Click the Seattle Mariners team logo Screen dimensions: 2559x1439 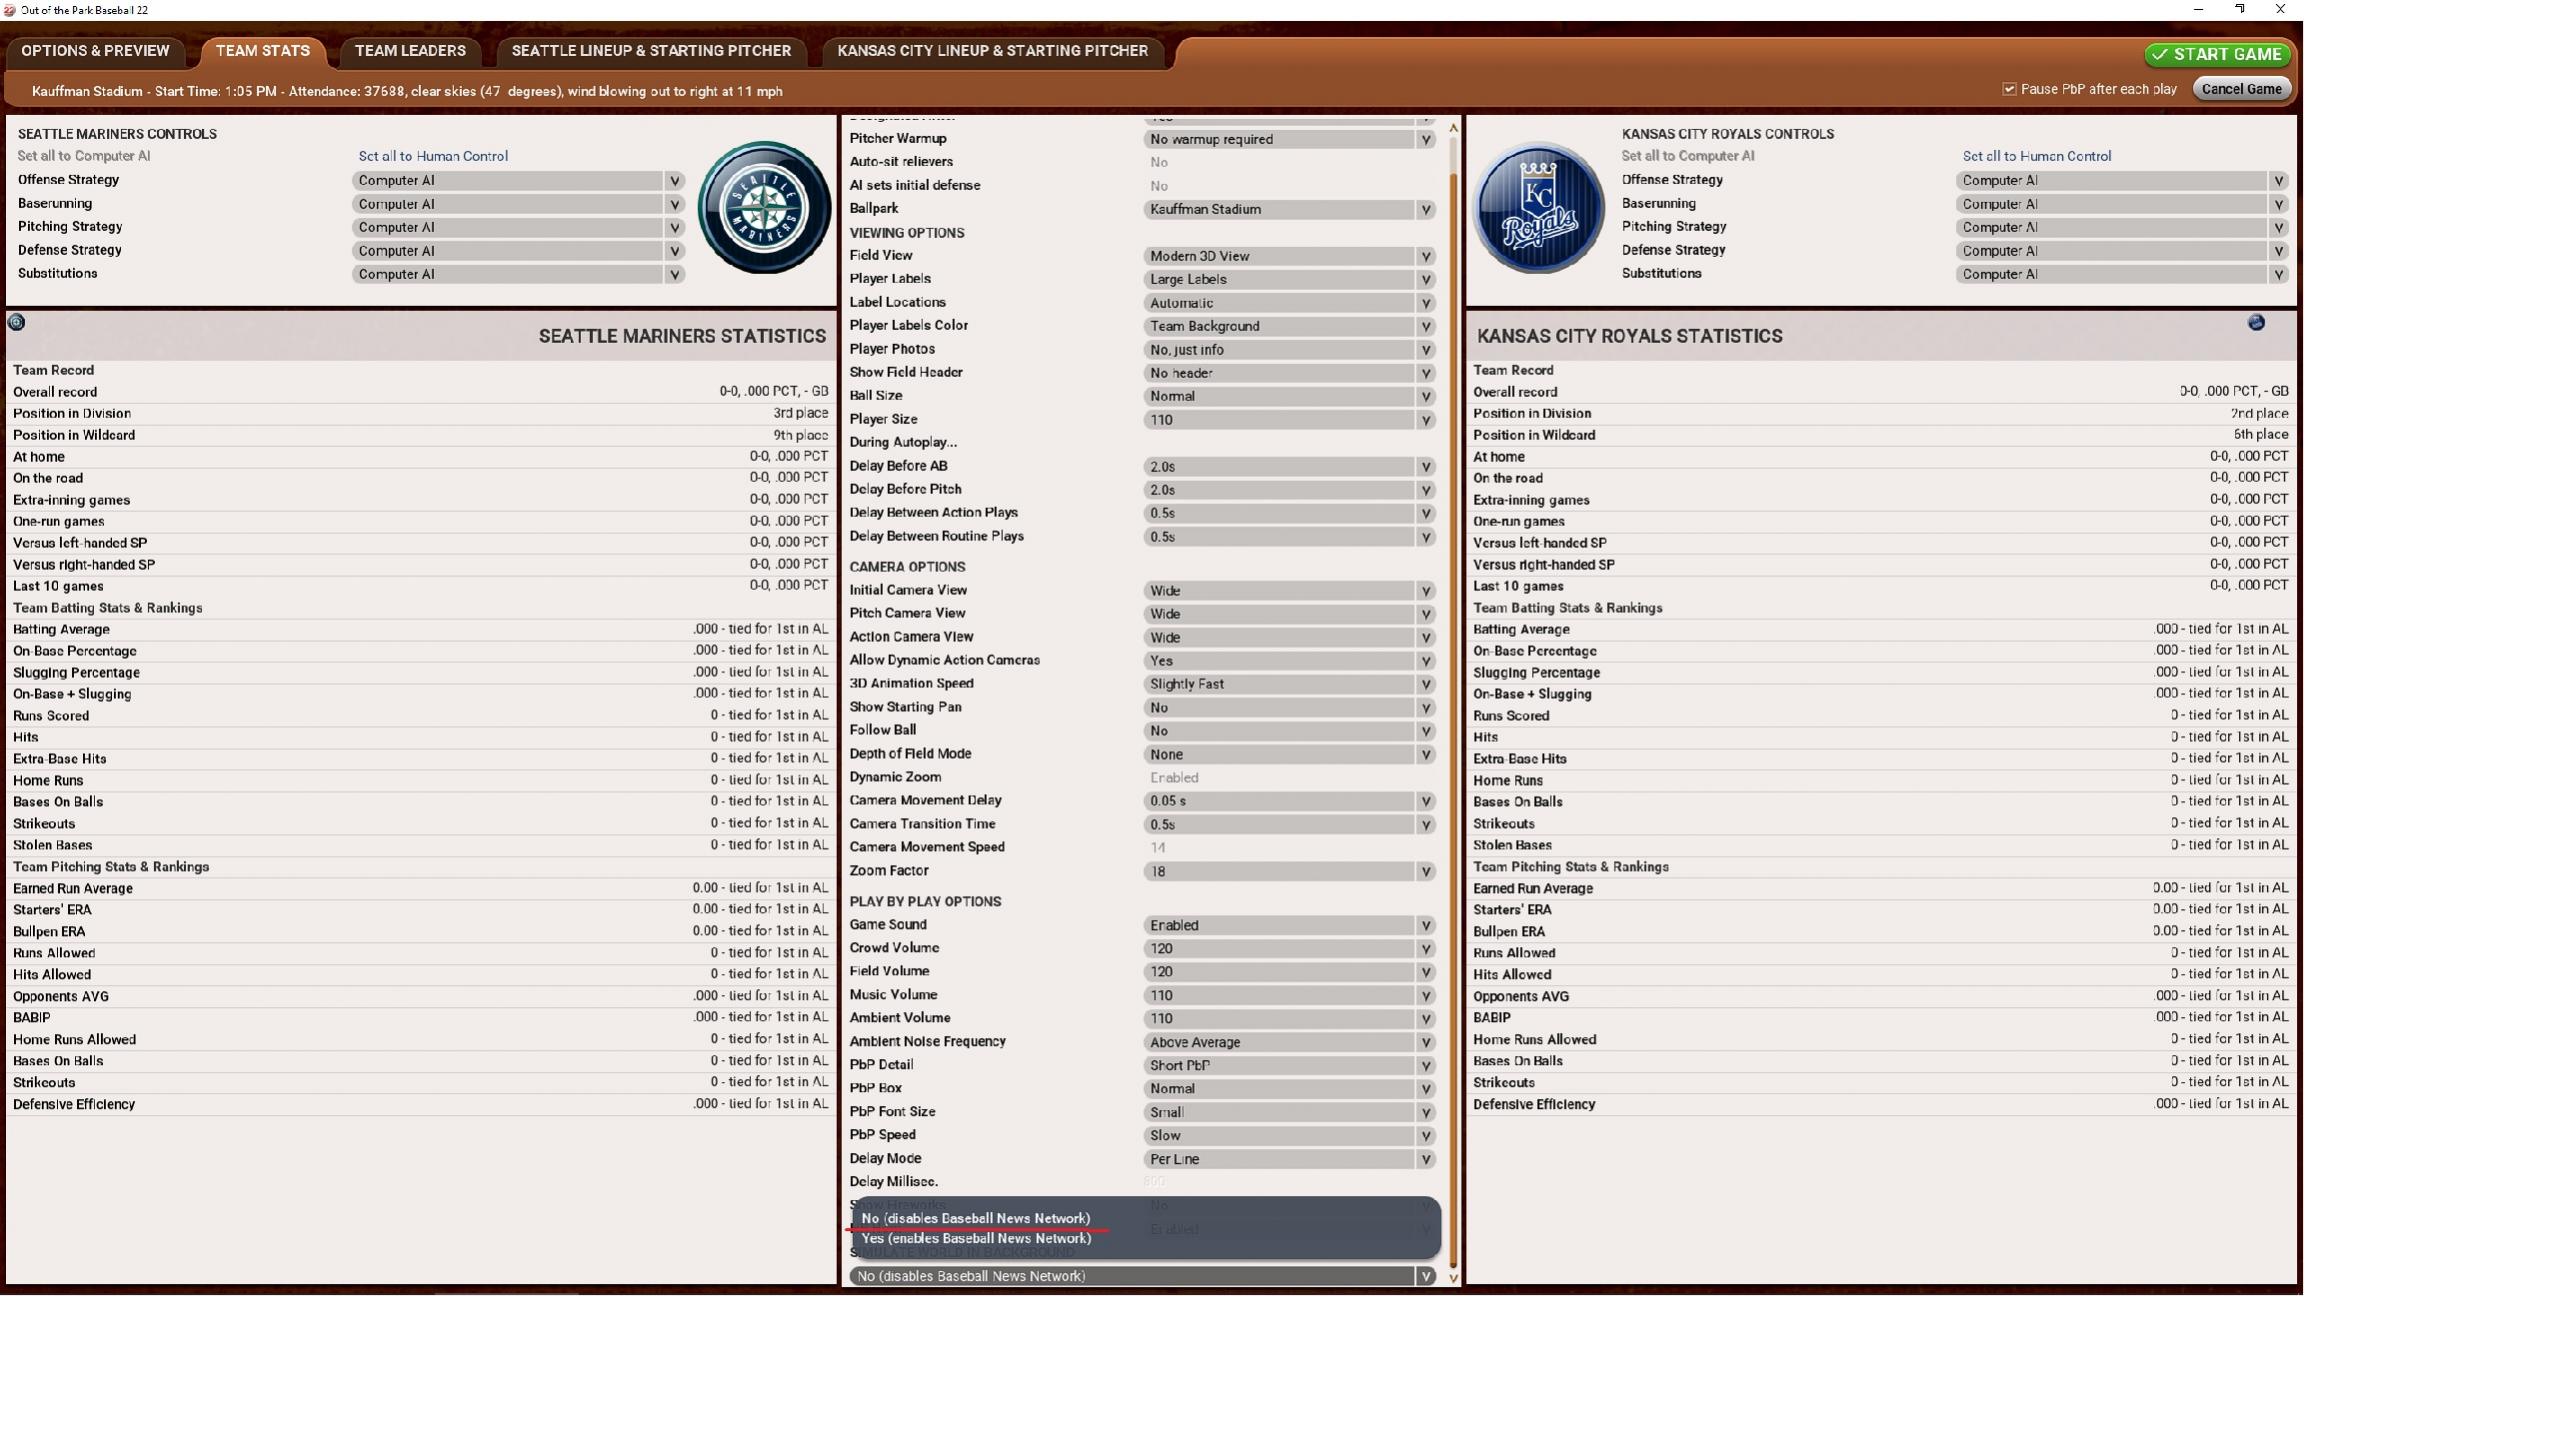[x=764, y=207]
